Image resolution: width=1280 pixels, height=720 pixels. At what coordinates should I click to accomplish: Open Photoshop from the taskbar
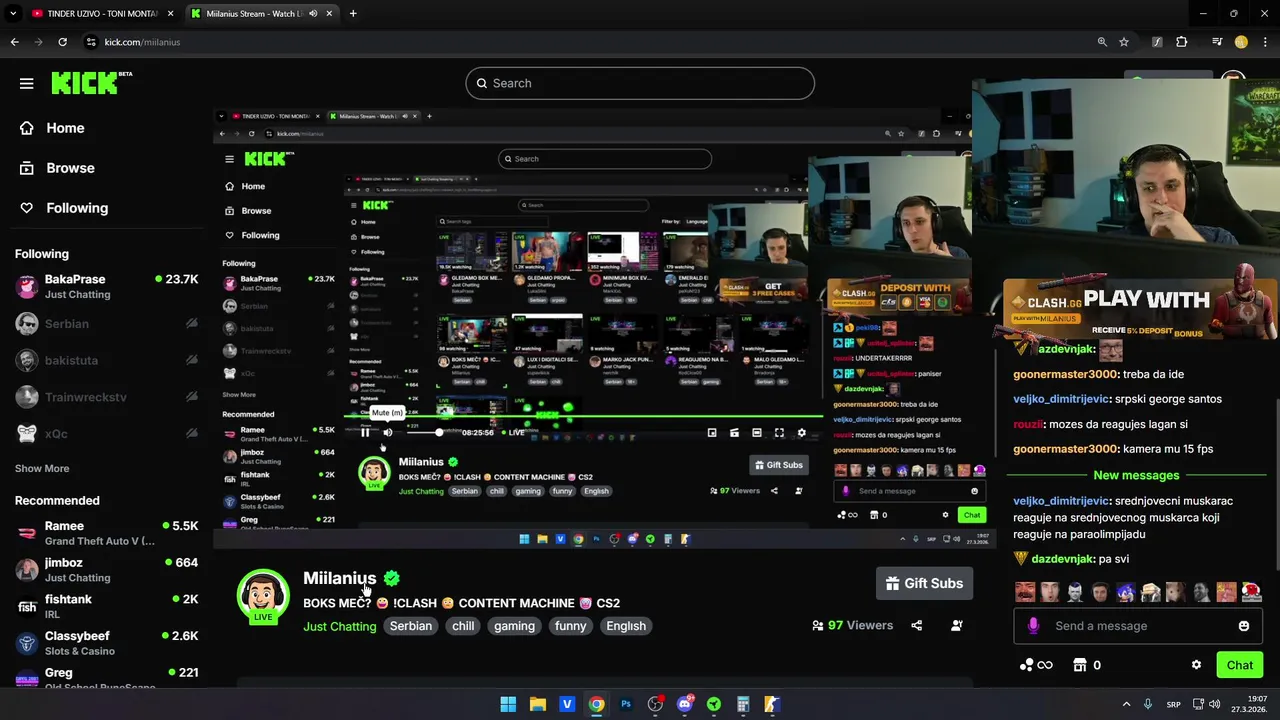point(626,704)
